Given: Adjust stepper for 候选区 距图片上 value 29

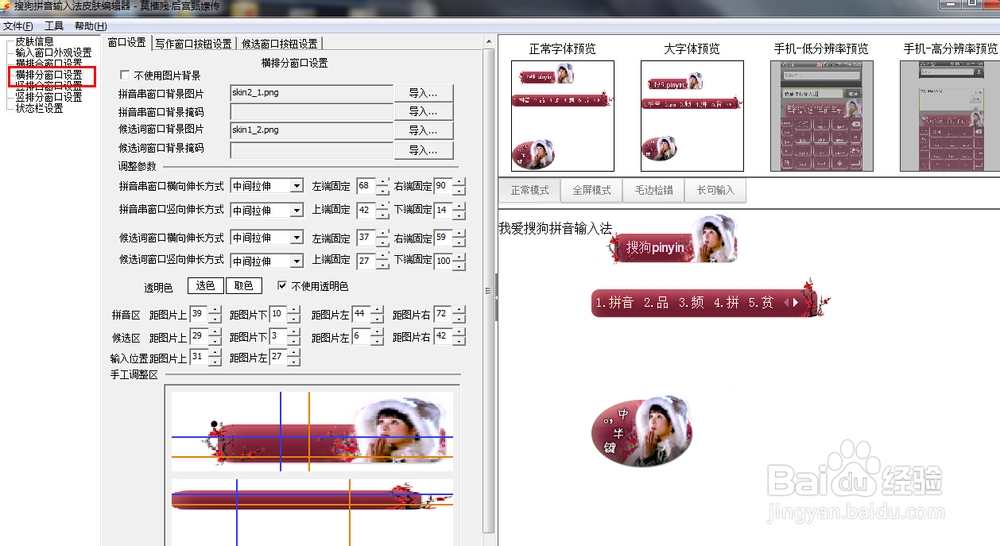Looking at the screenshot, I should point(216,336).
